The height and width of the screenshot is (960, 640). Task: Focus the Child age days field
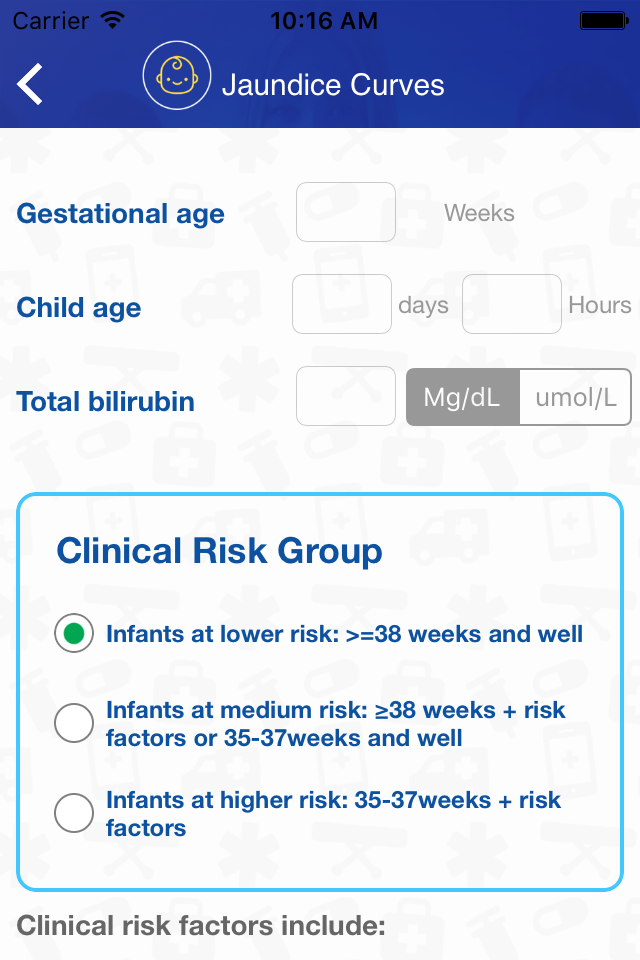[x=342, y=304]
